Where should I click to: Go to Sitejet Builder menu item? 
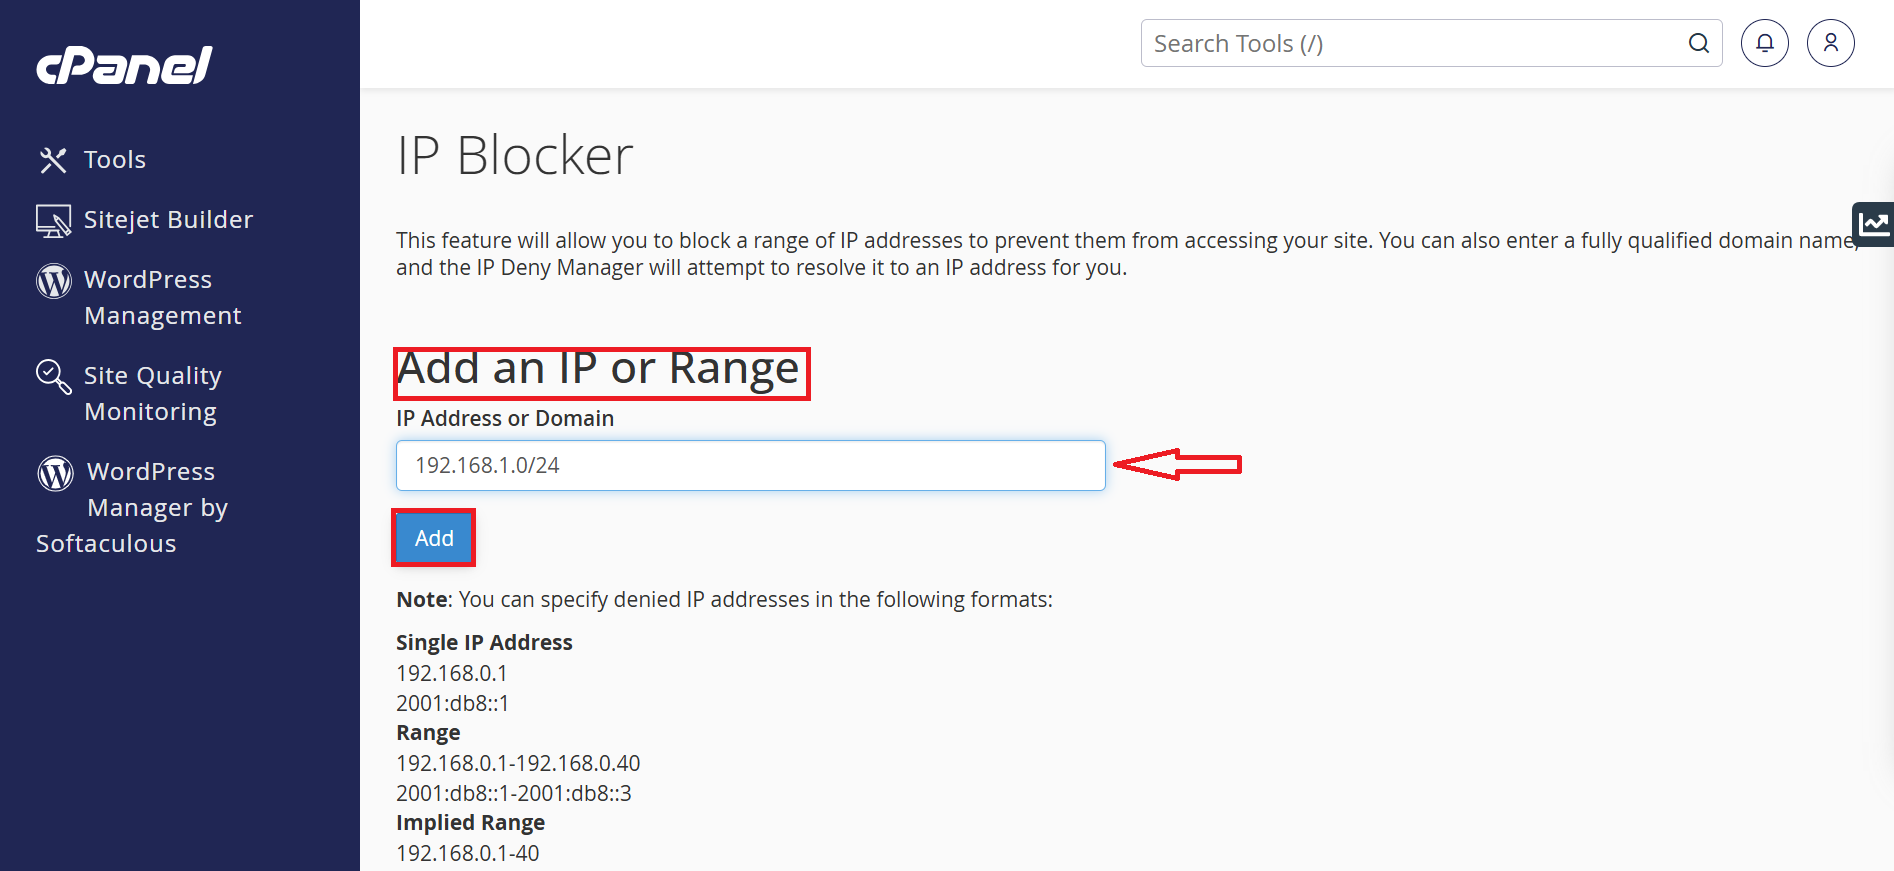[x=168, y=220]
